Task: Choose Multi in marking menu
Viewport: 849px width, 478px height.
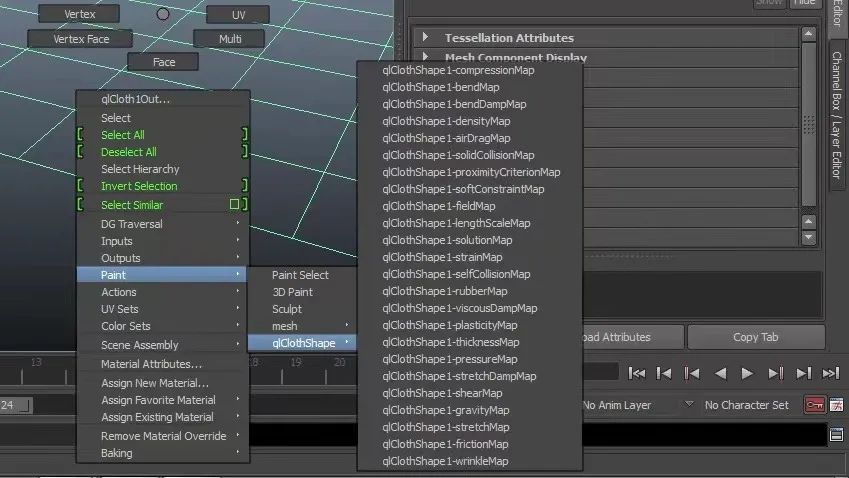Action: 230,39
